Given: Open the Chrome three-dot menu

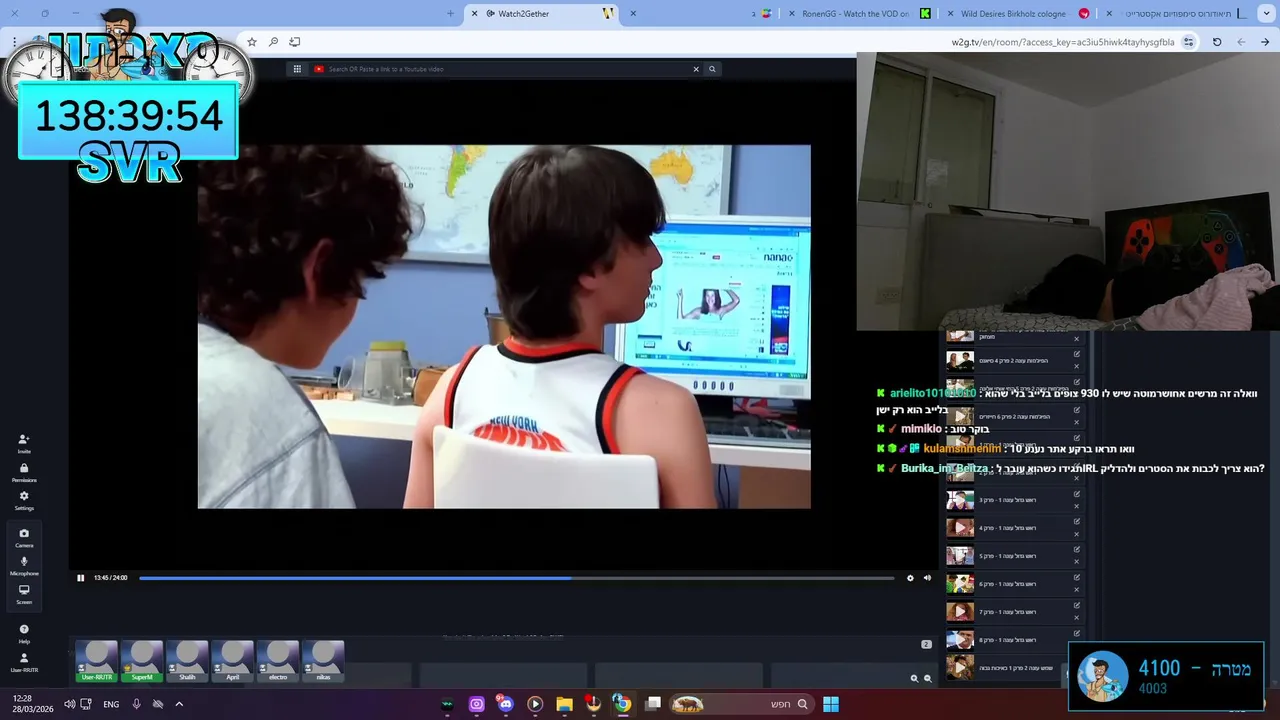Looking at the screenshot, I should point(14,42).
